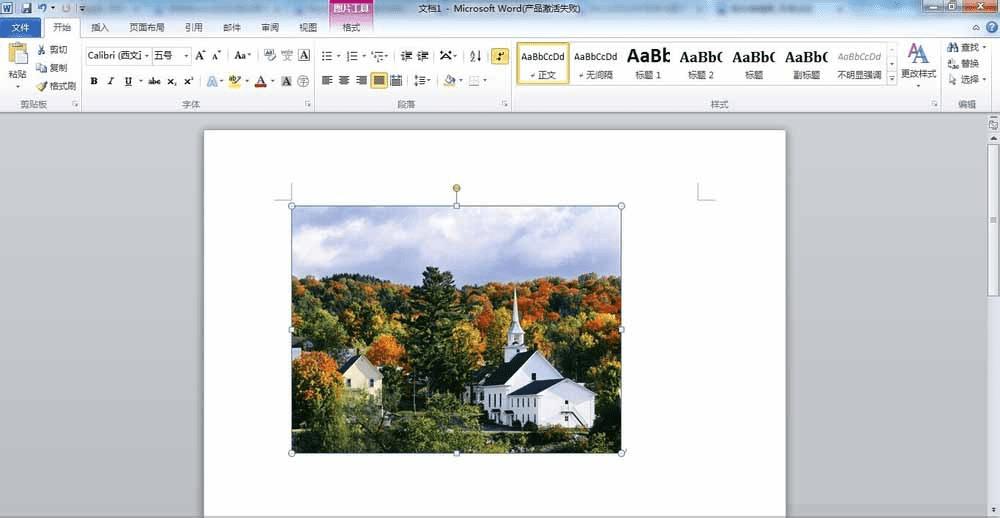Expand the styles gallery More arrow
Image resolution: width=1000 pixels, height=518 pixels.
(892, 78)
